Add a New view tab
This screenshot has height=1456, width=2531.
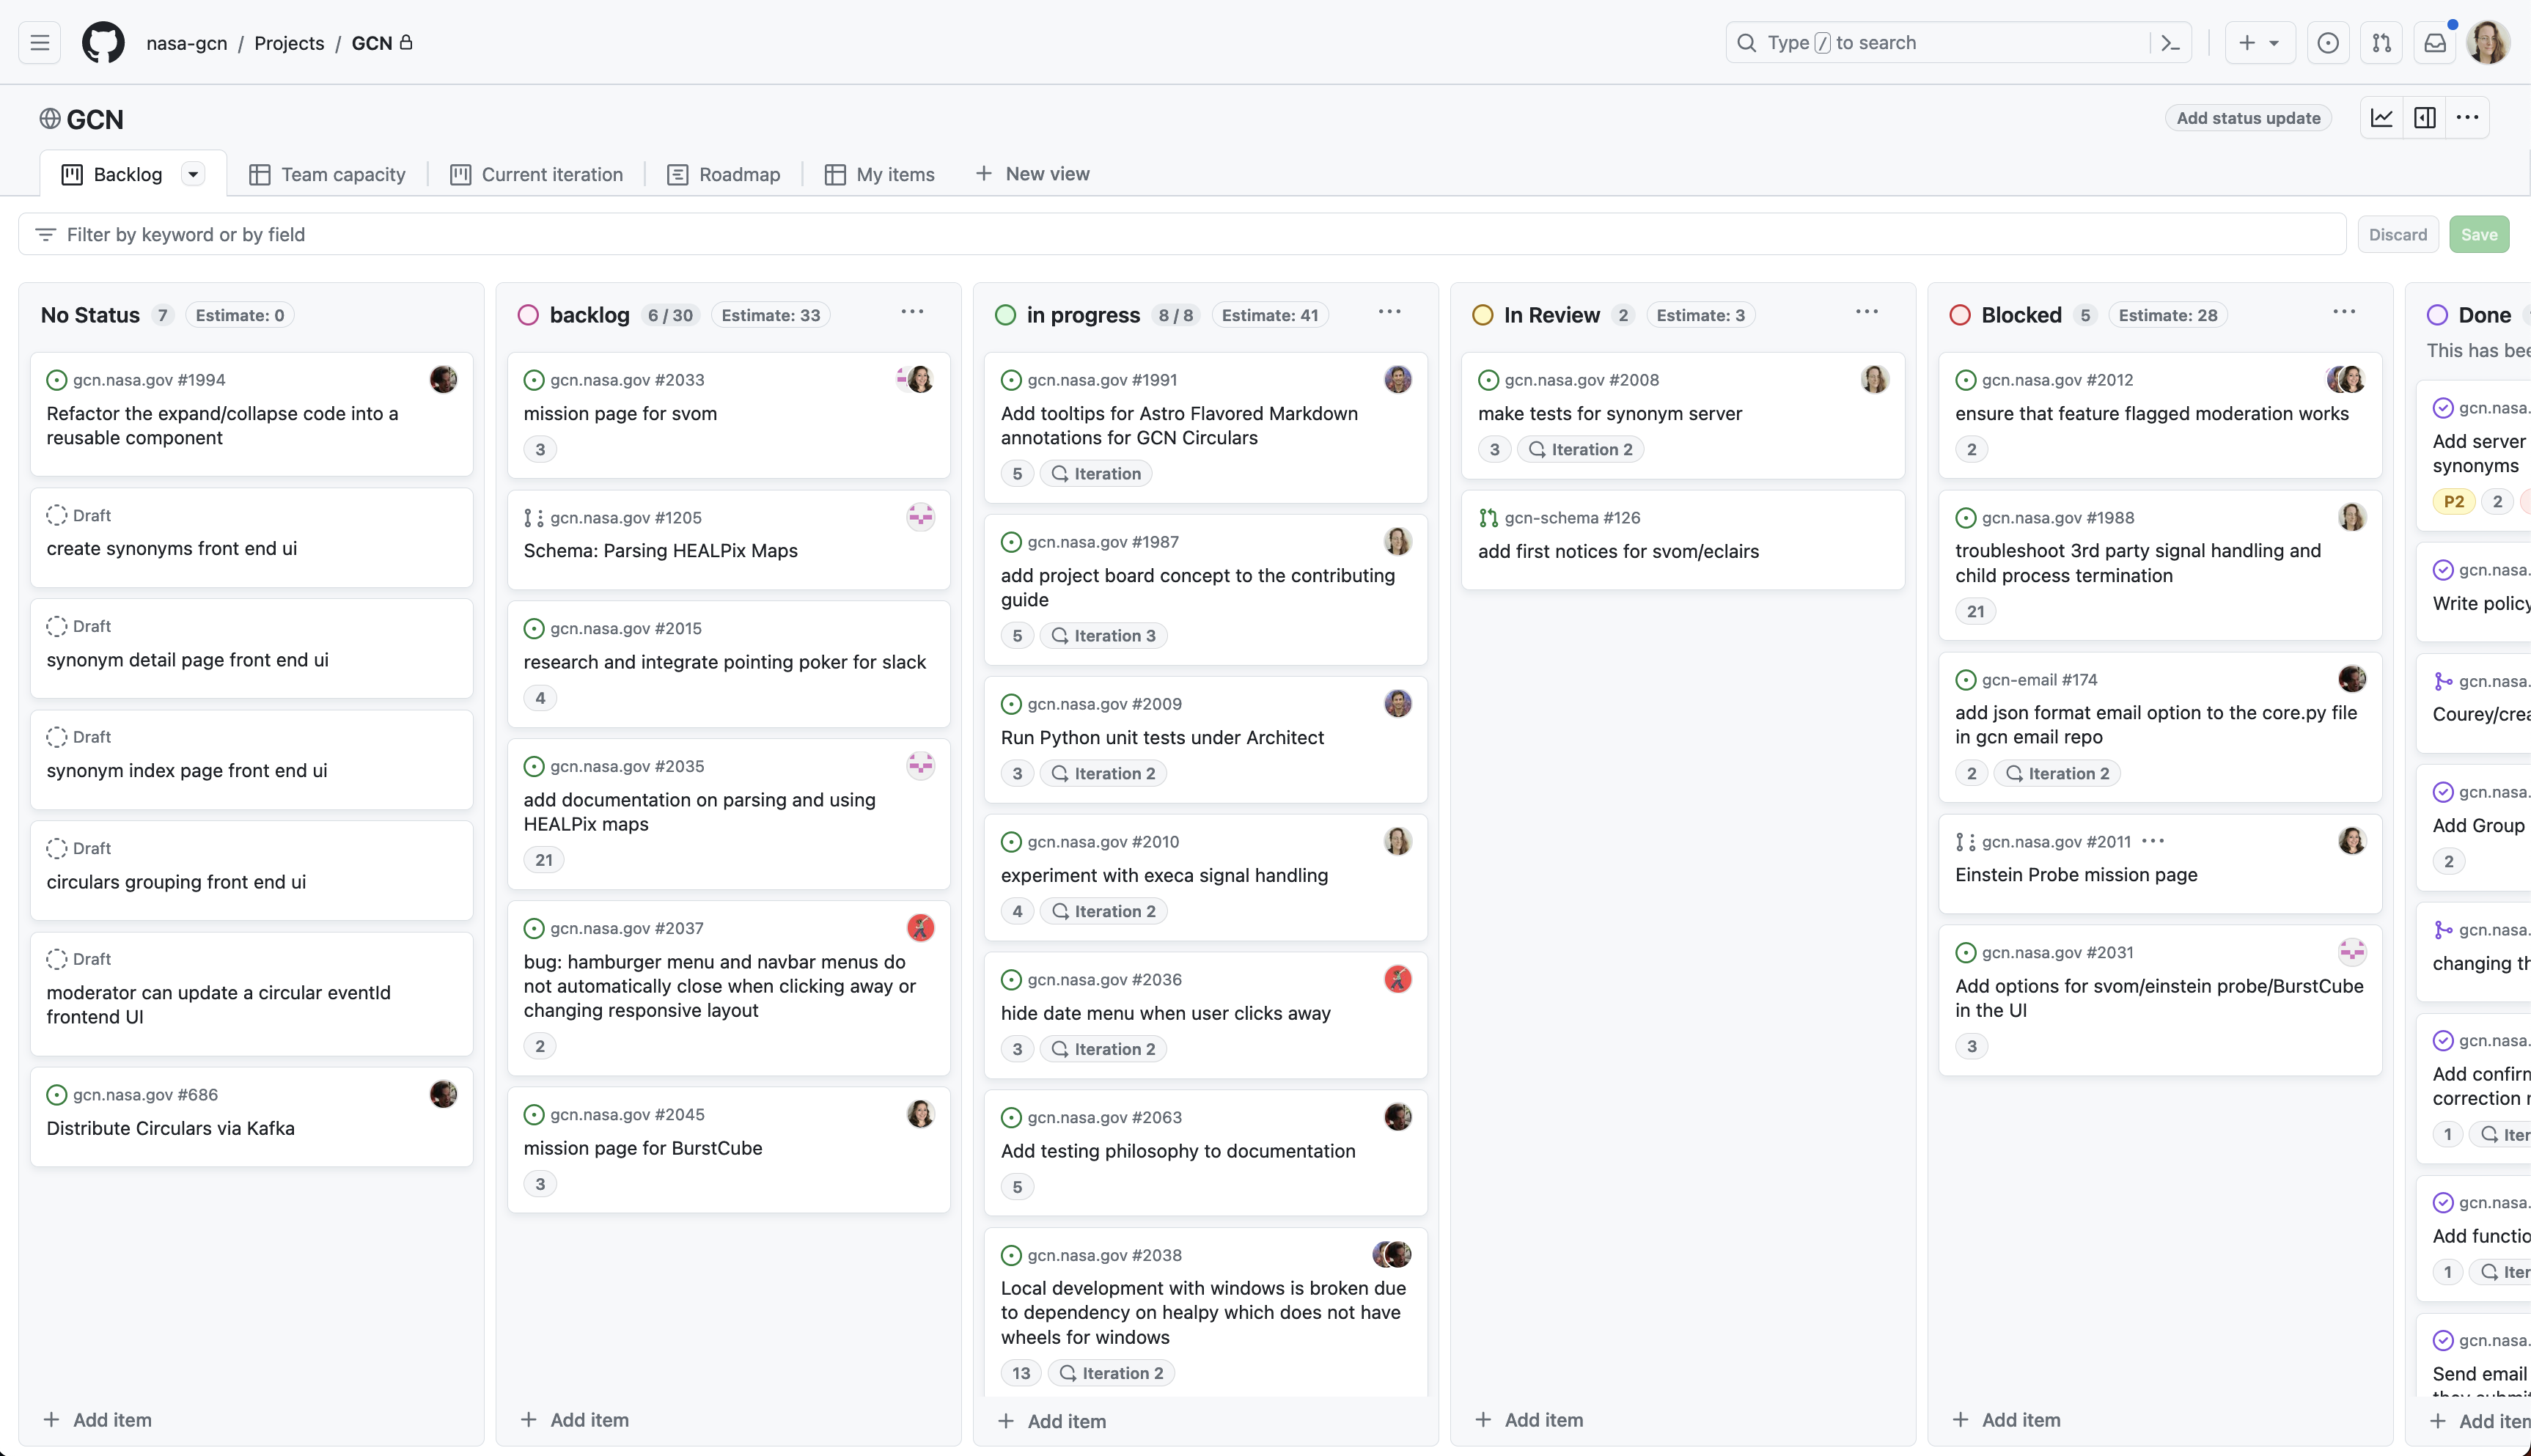pos(1033,174)
